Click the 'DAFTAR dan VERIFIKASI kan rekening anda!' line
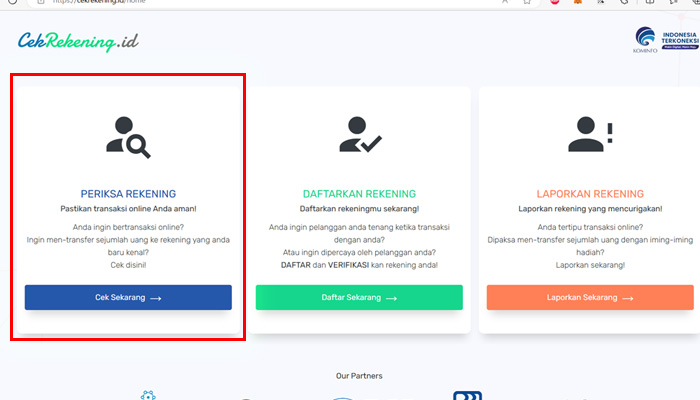This screenshot has width=700, height=400. pyautogui.click(x=359, y=265)
